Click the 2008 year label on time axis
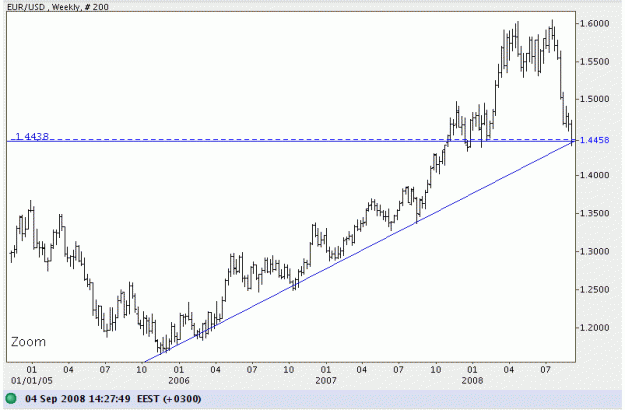The height and width of the screenshot is (410, 625). 472,381
